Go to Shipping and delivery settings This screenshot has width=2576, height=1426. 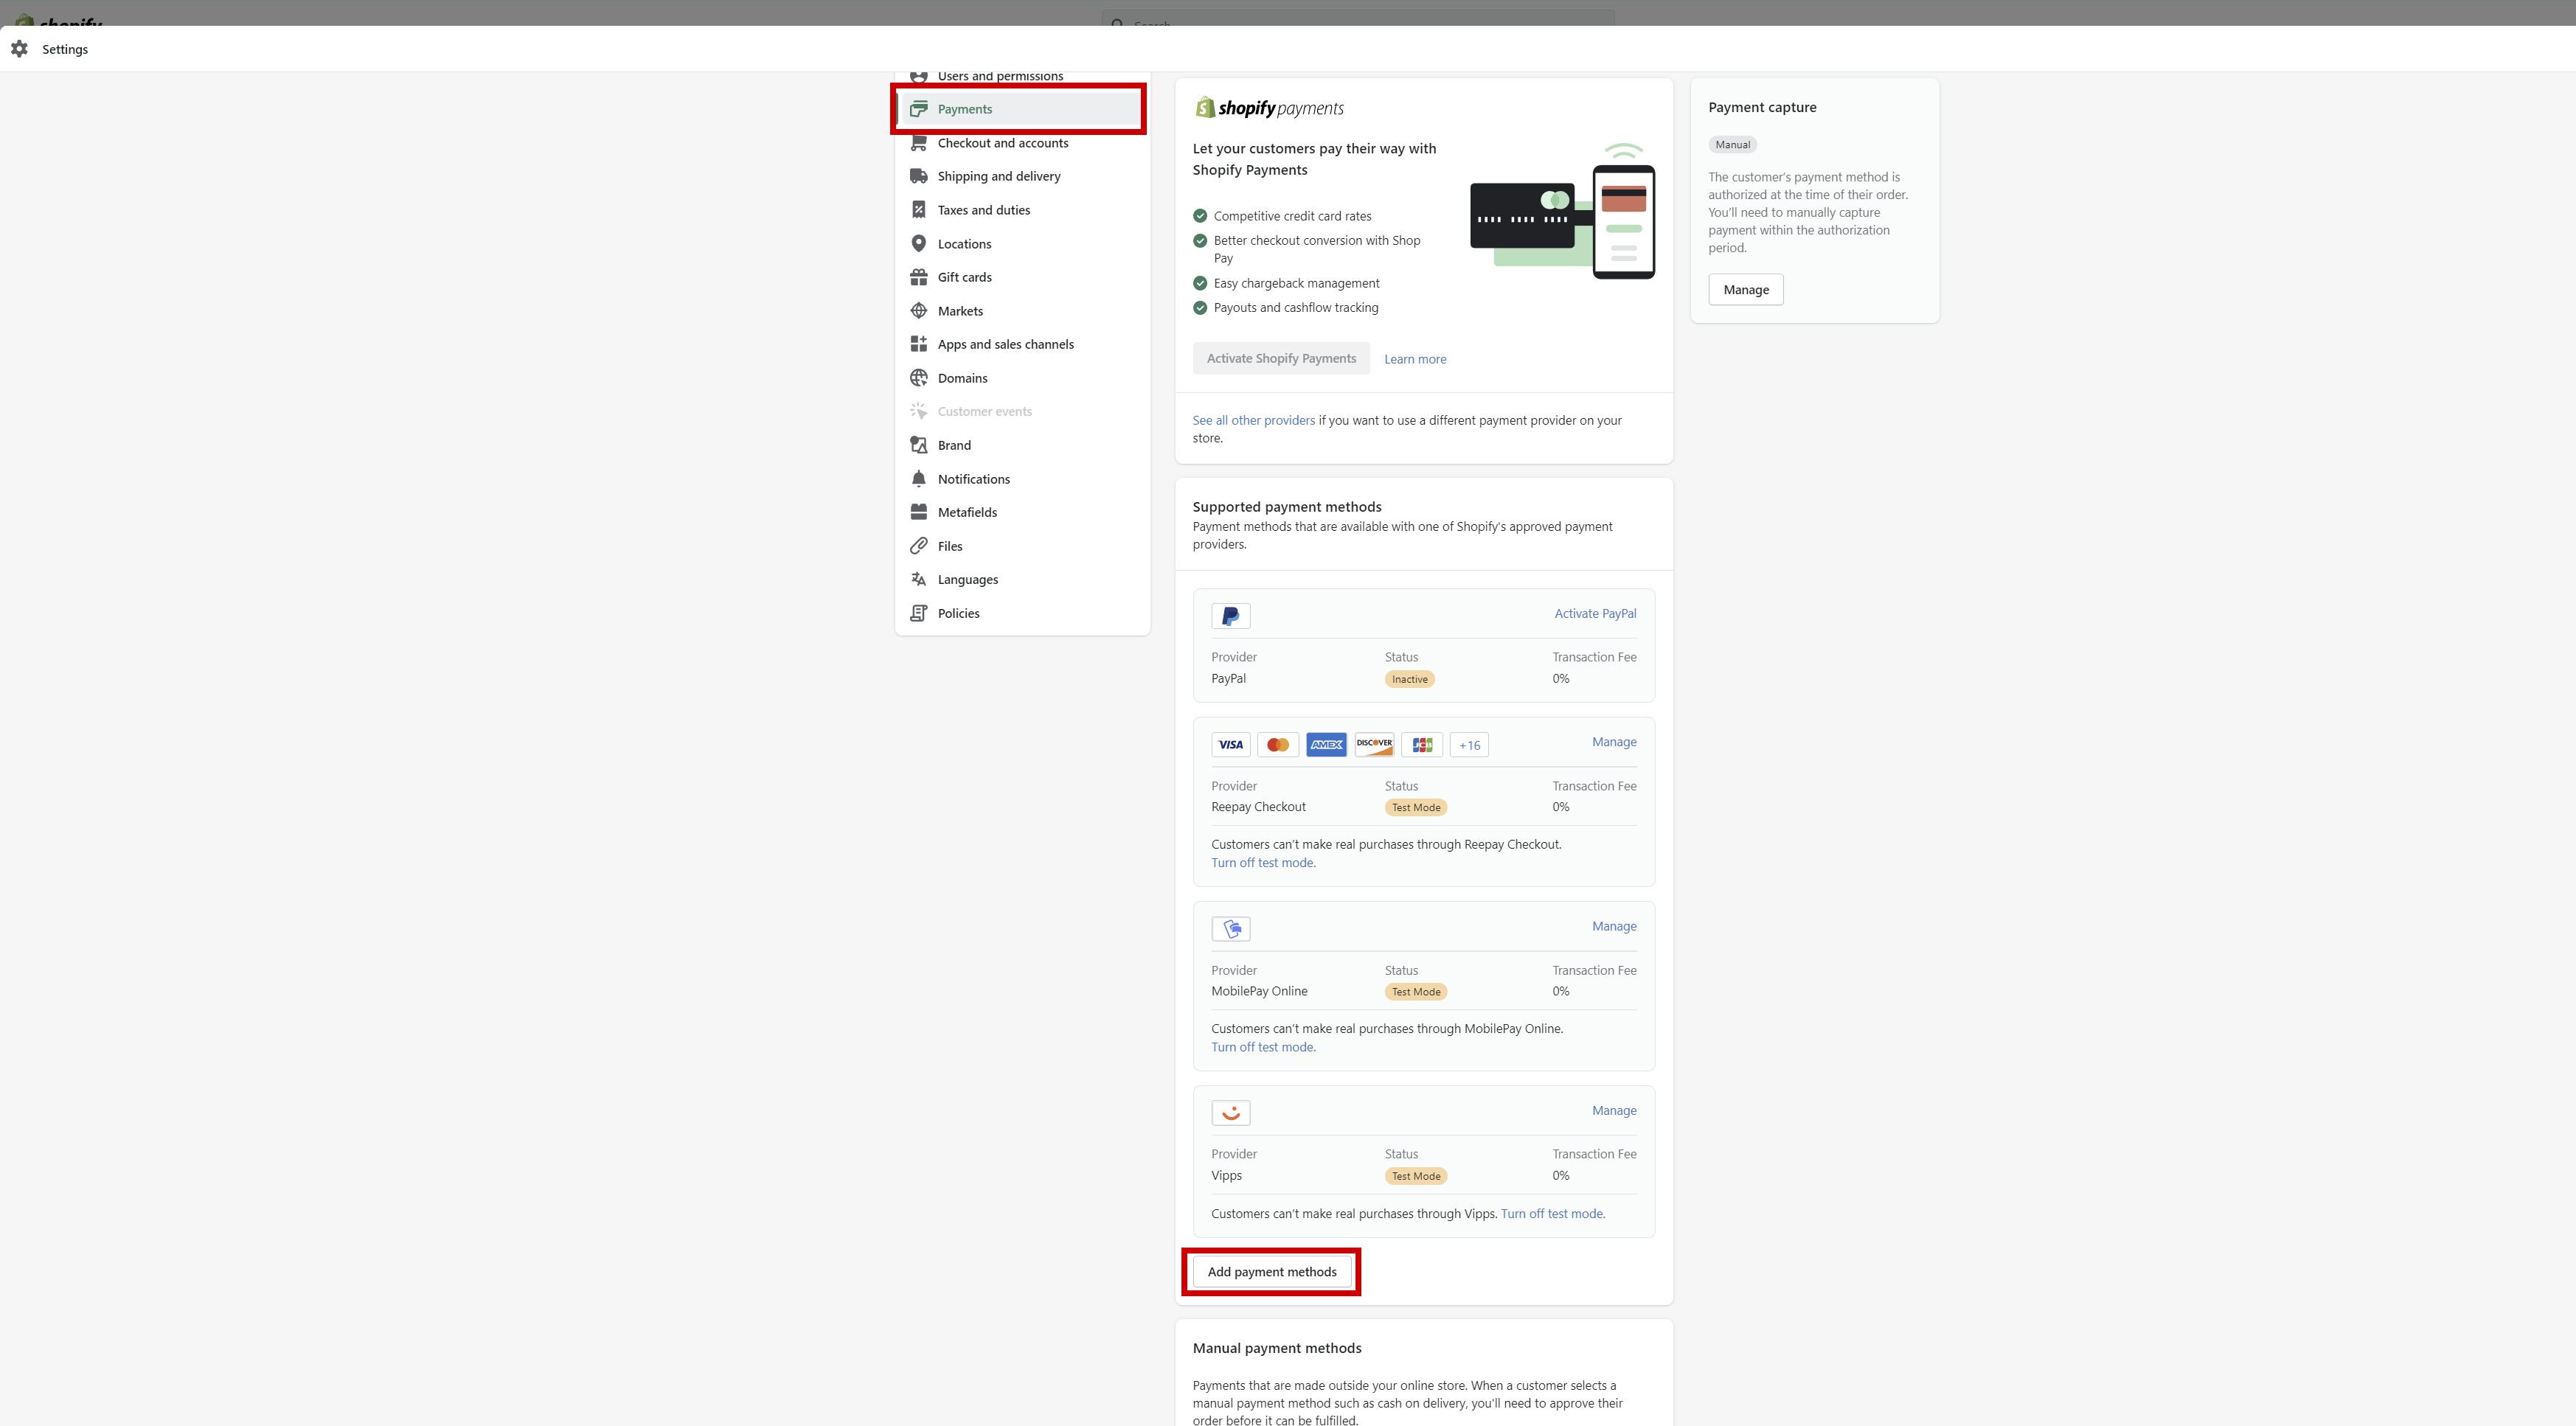[x=1020, y=176]
